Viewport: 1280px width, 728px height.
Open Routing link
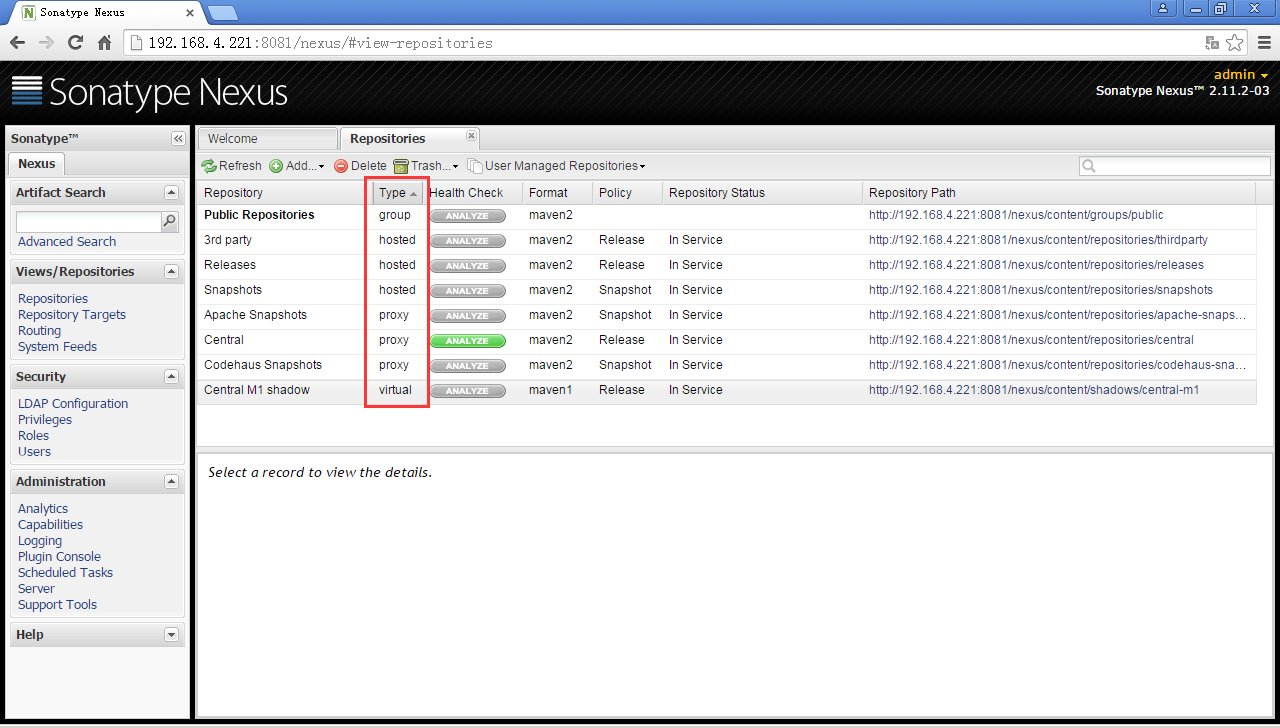[x=39, y=331]
